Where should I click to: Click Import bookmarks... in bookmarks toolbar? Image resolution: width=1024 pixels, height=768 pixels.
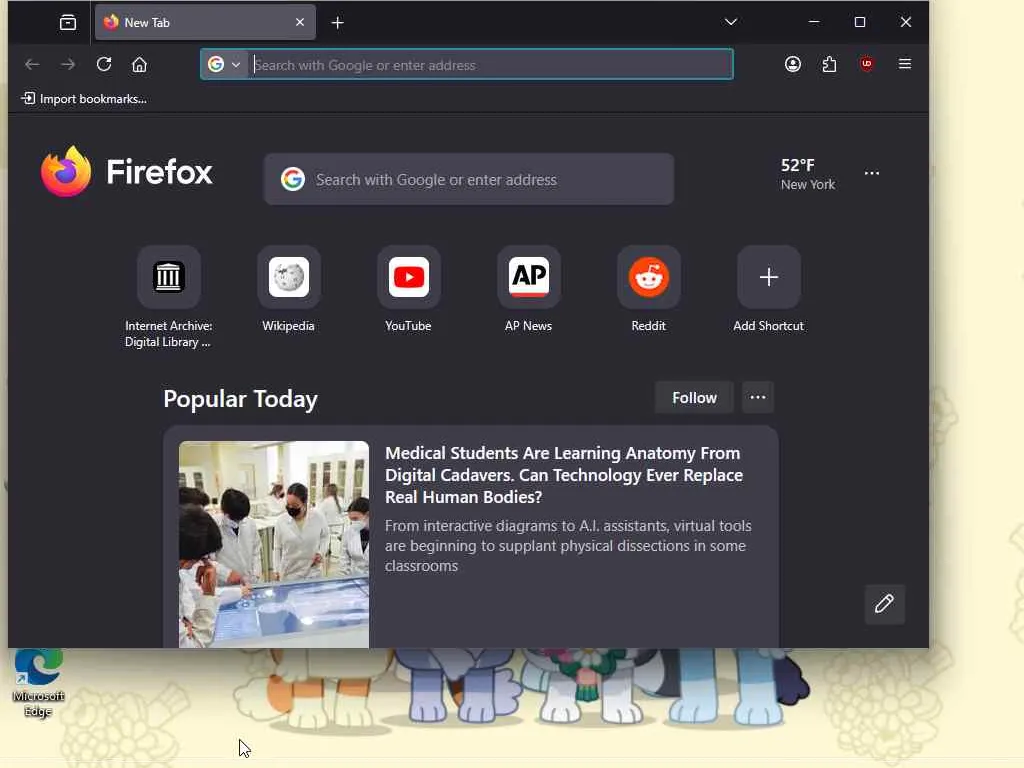84,99
